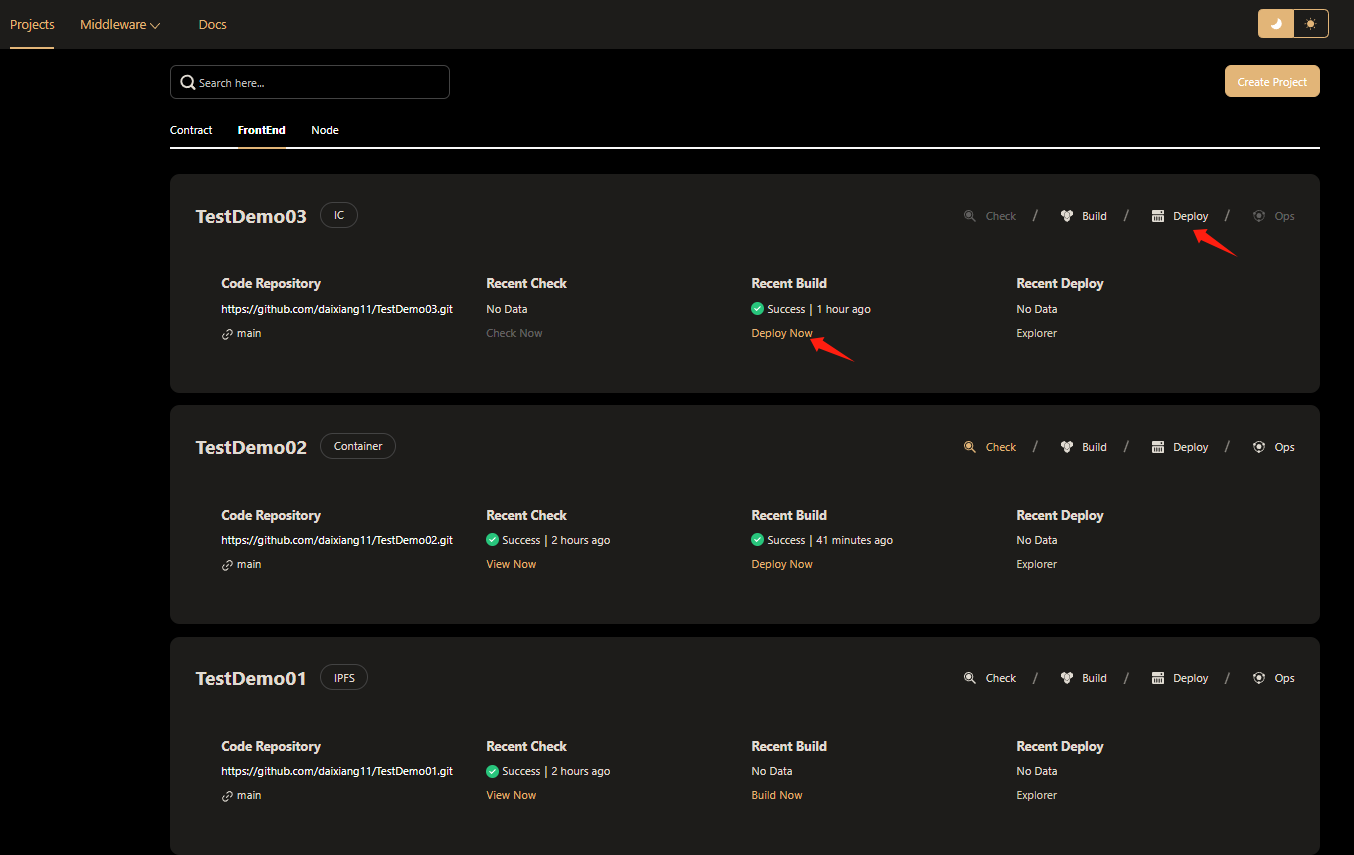1354x855 pixels.
Task: Click Build Now under TestDemo01
Action: [777, 795]
